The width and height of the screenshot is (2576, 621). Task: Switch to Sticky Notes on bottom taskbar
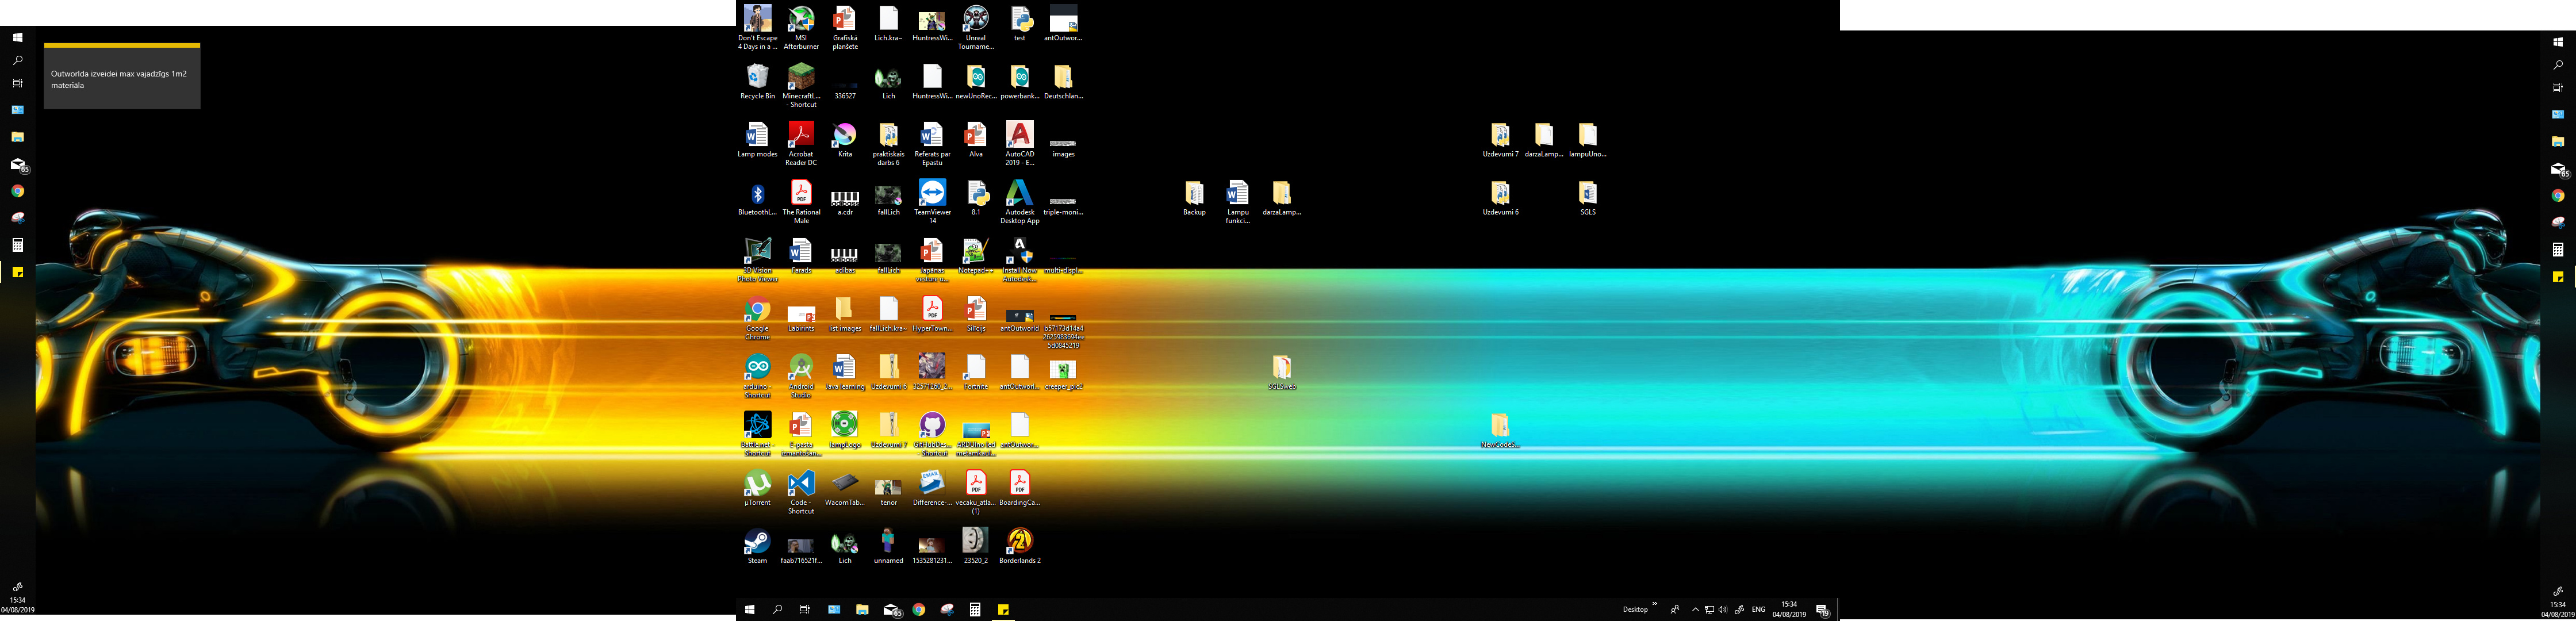click(1003, 610)
